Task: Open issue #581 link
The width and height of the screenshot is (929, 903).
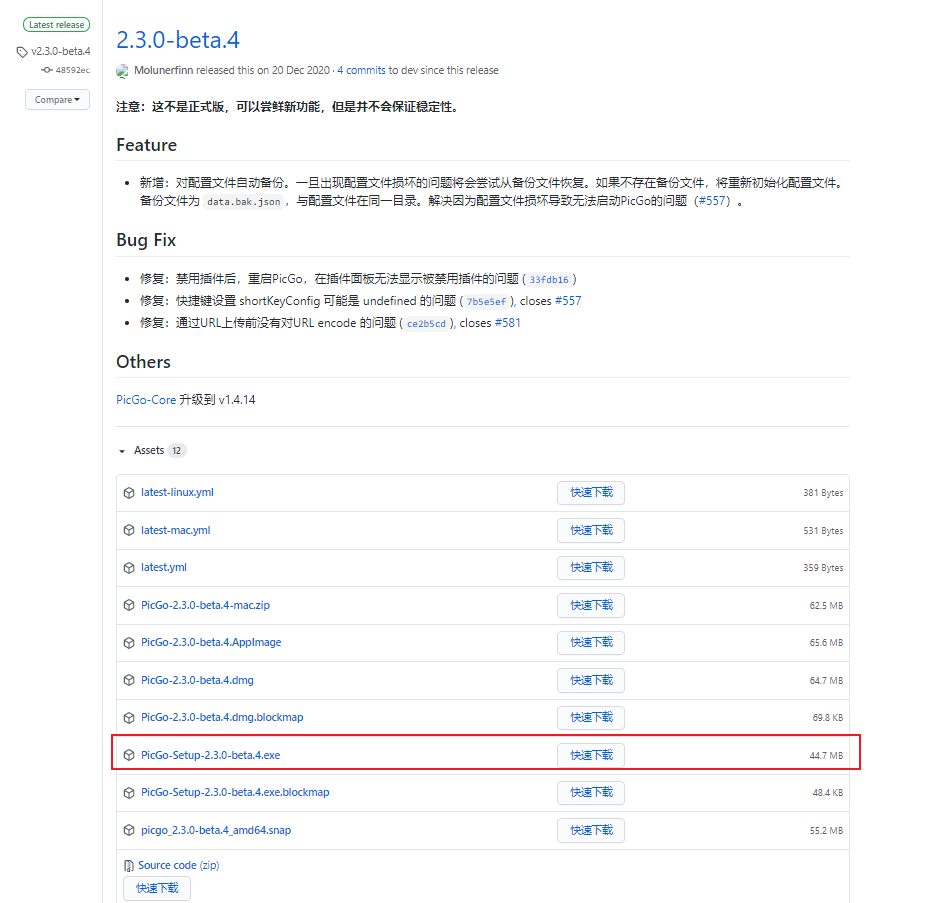Action: pos(508,323)
